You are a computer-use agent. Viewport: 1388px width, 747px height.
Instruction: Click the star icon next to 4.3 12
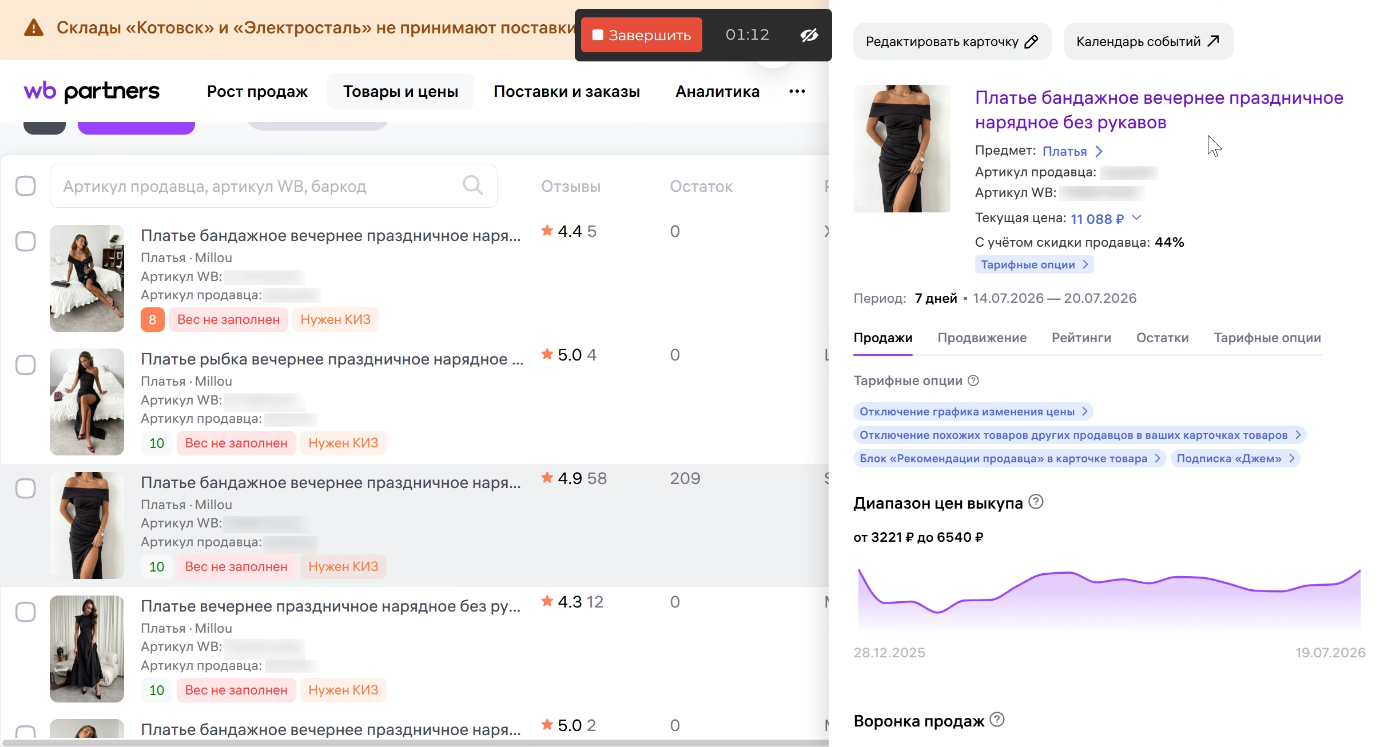tap(547, 602)
